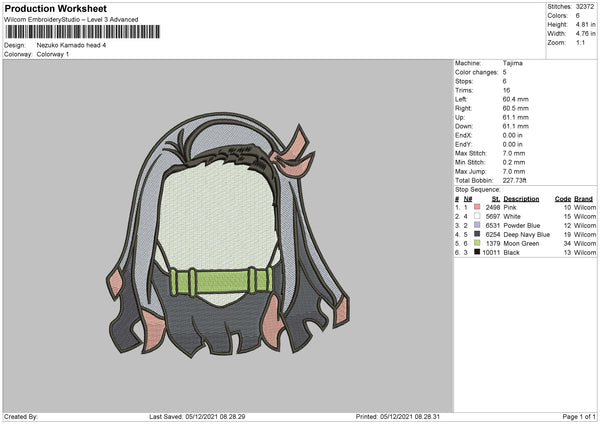Click the Left value '60.4 mm'
The height and width of the screenshot is (424, 600).
515,99
